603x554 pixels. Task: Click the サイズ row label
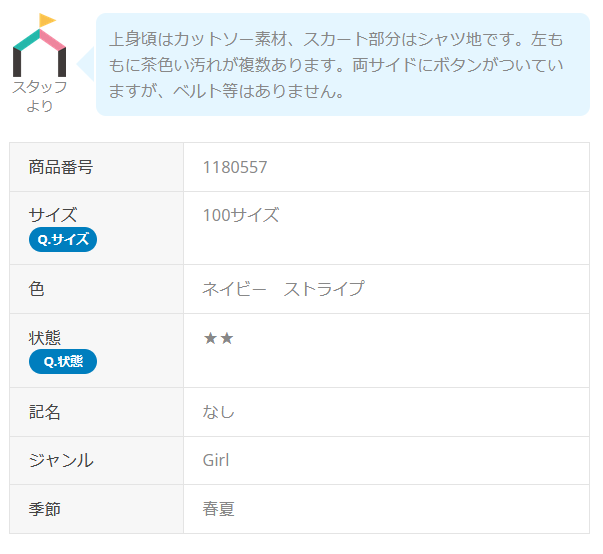[x=53, y=214]
